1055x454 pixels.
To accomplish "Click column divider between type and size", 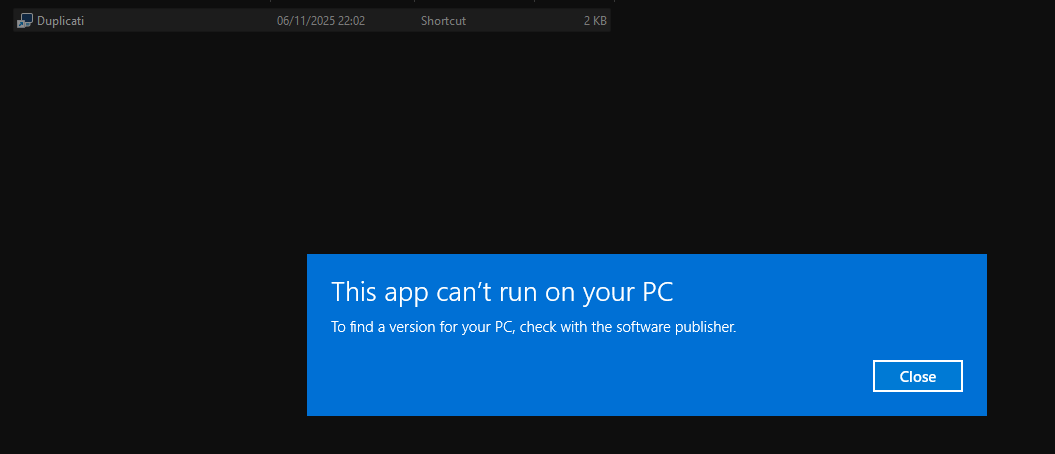I will pyautogui.click(x=534, y=3).
